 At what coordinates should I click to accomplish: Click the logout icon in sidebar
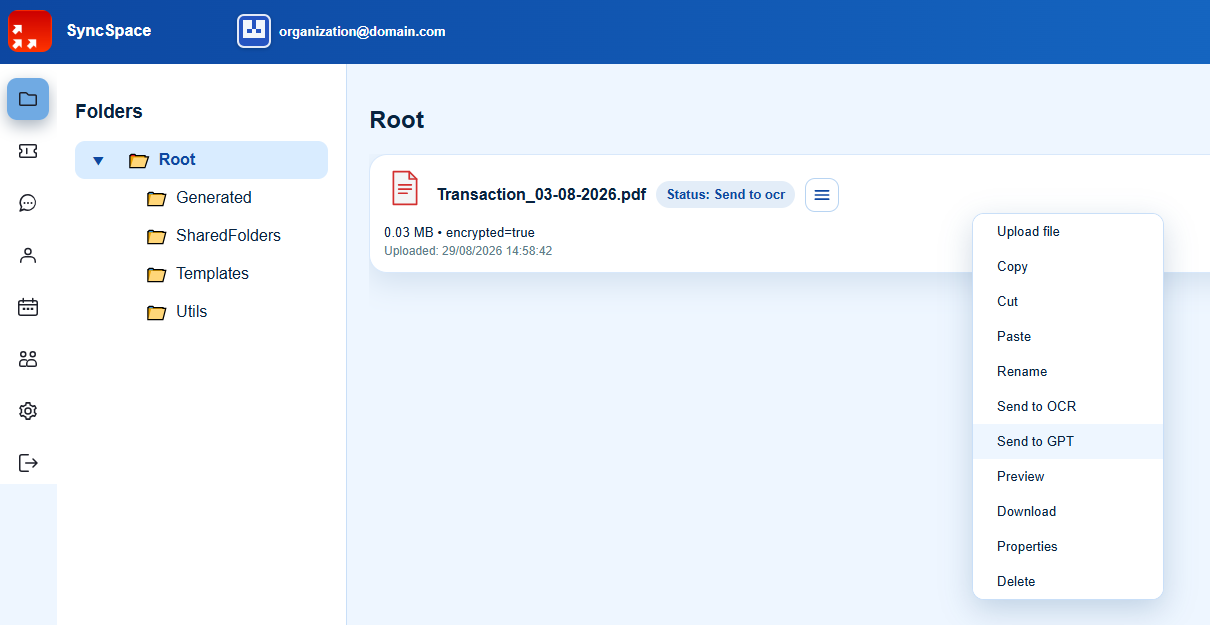pos(28,463)
